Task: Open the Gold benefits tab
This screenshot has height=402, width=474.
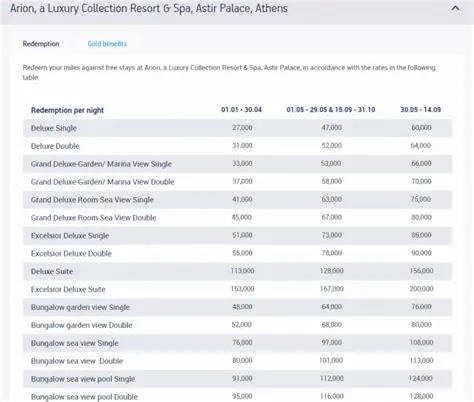Action: tap(107, 44)
